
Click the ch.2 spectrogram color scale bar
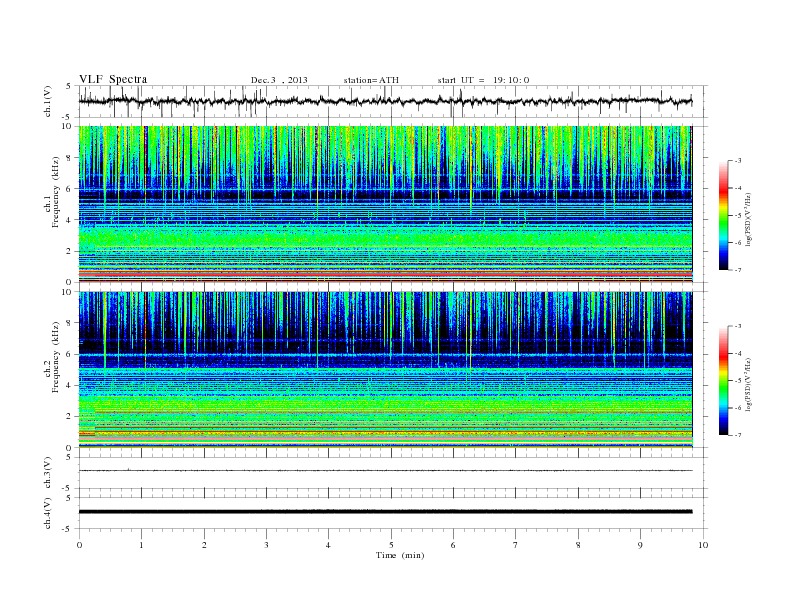(723, 381)
